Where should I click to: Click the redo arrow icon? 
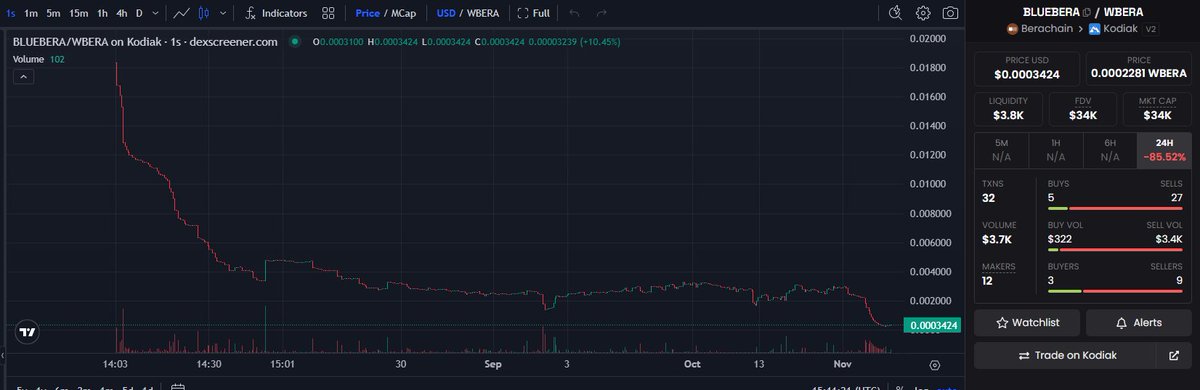[x=601, y=13]
